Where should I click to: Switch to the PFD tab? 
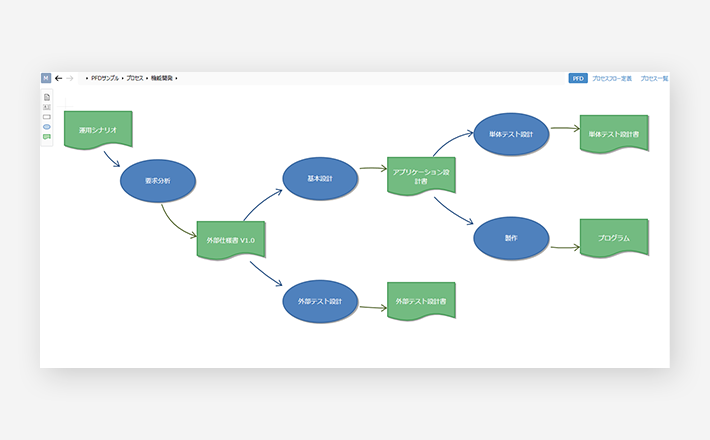click(578, 78)
